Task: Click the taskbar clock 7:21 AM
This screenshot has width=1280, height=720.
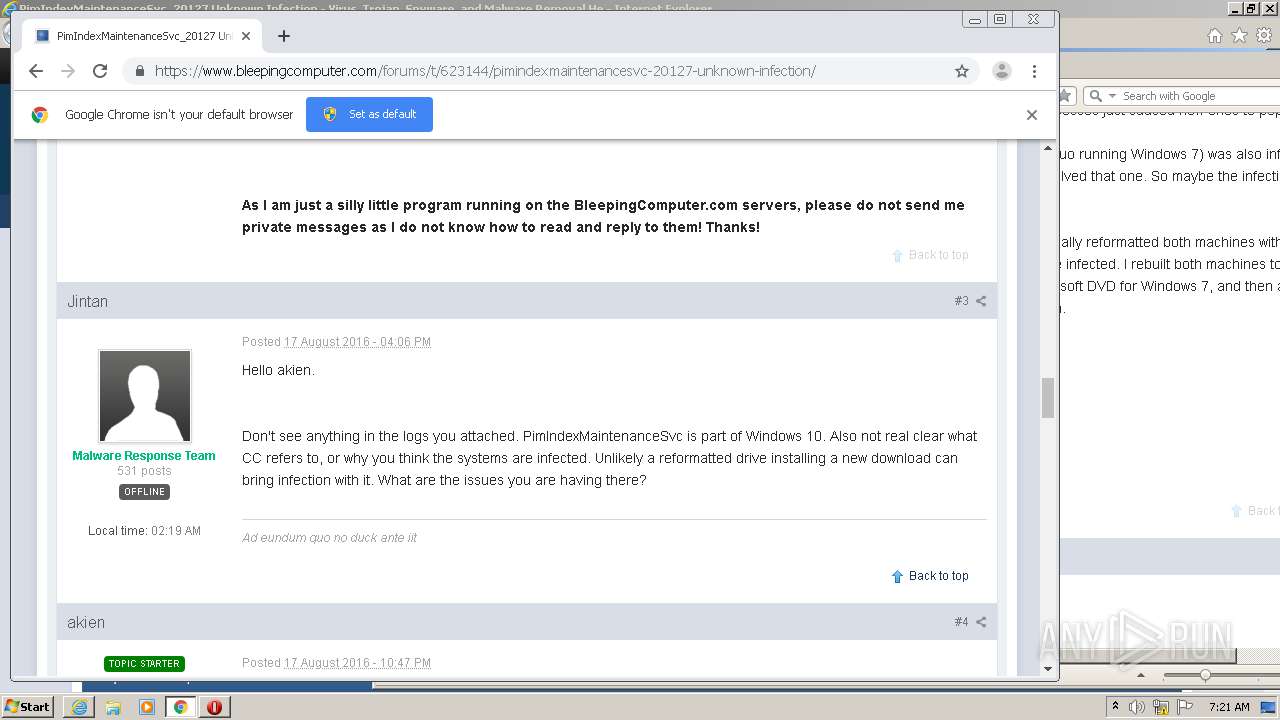Action: 1229,707
